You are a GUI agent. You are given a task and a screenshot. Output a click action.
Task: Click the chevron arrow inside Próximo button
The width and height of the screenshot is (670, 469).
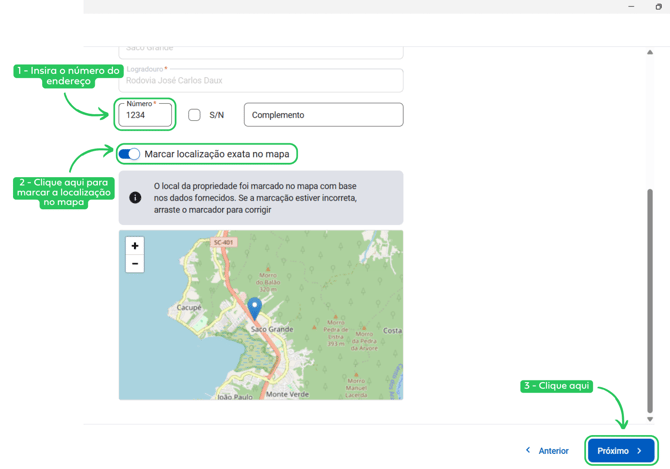coord(639,451)
